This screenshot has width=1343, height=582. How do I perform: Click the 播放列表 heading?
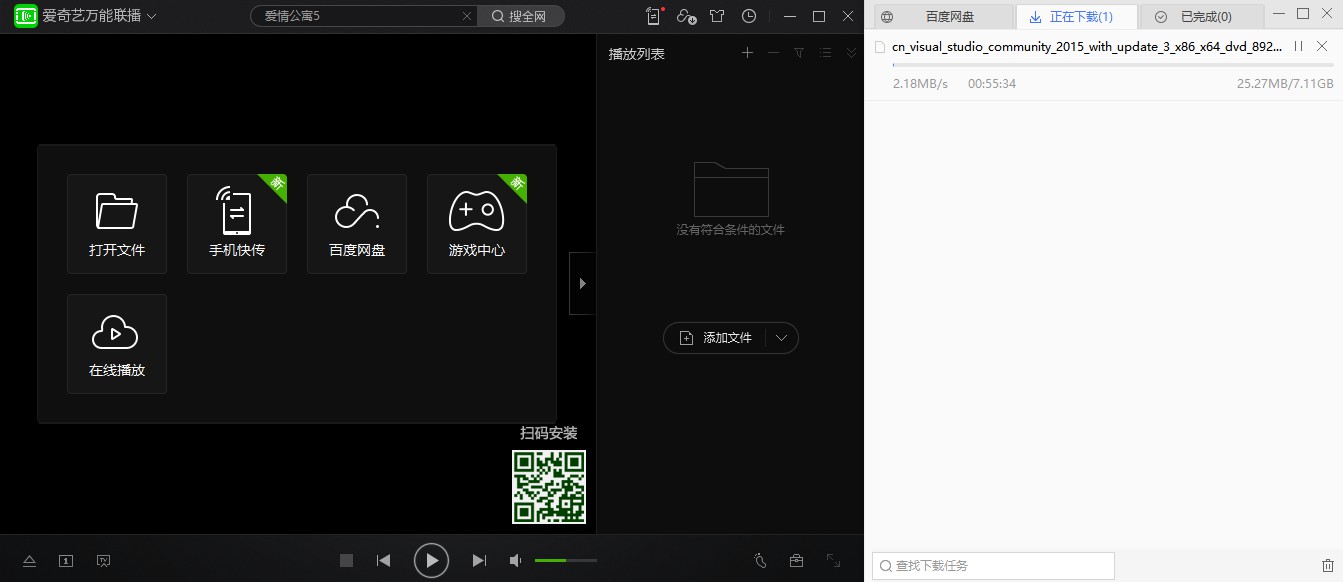coord(637,54)
